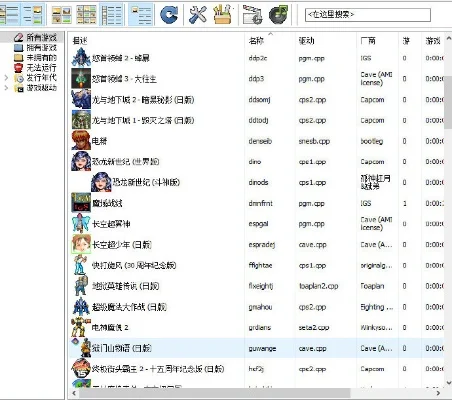Select 所有游戏 in the folder tree
Image resolution: width=452 pixels, height=400 pixels.
41,37
